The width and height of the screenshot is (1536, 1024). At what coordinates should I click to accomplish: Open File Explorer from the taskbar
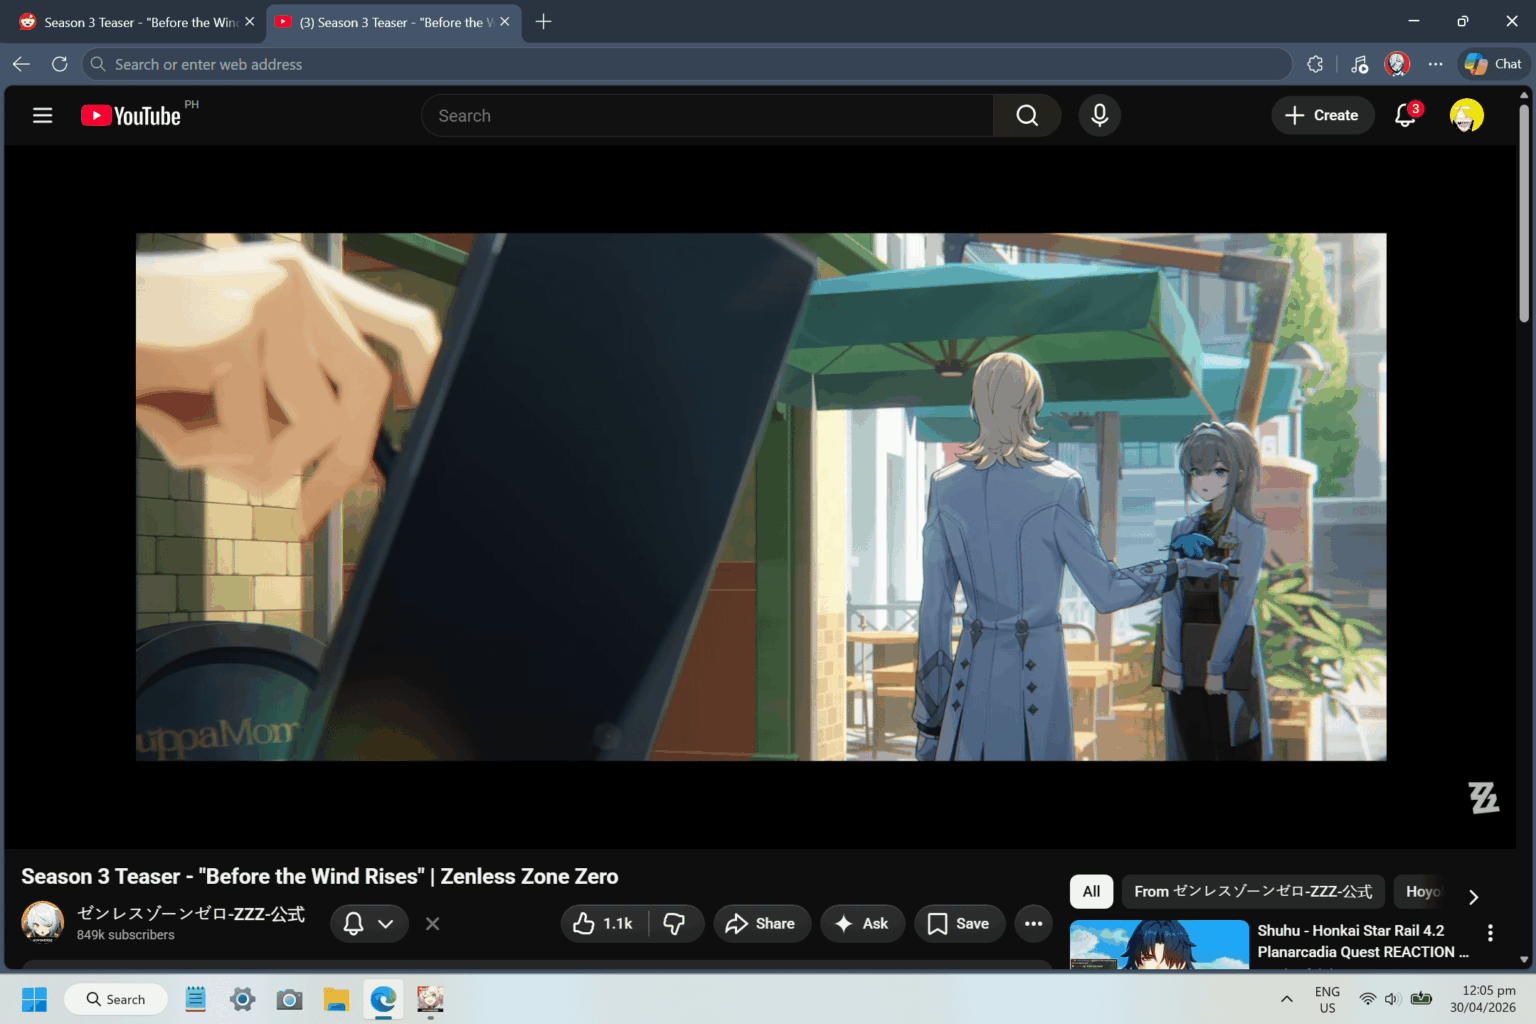pyautogui.click(x=336, y=999)
